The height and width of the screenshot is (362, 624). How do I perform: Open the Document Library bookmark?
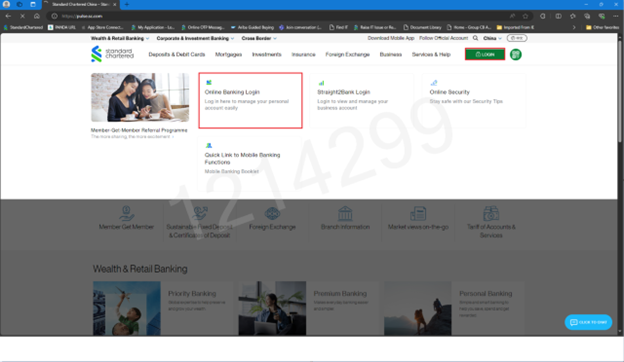coord(422,27)
